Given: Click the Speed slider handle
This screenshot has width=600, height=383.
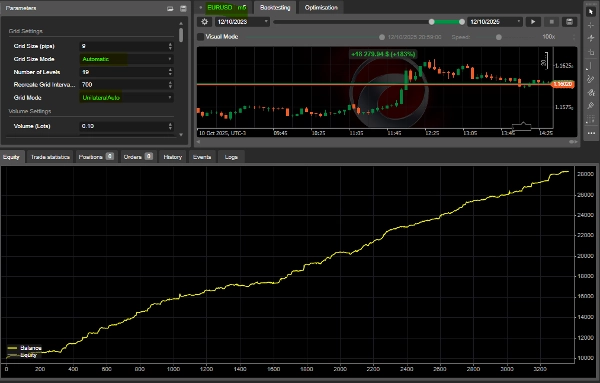Looking at the screenshot, I should (499, 37).
